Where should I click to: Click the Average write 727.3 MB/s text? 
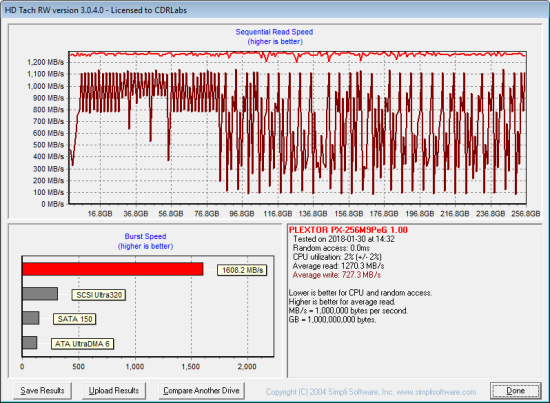coord(337,275)
